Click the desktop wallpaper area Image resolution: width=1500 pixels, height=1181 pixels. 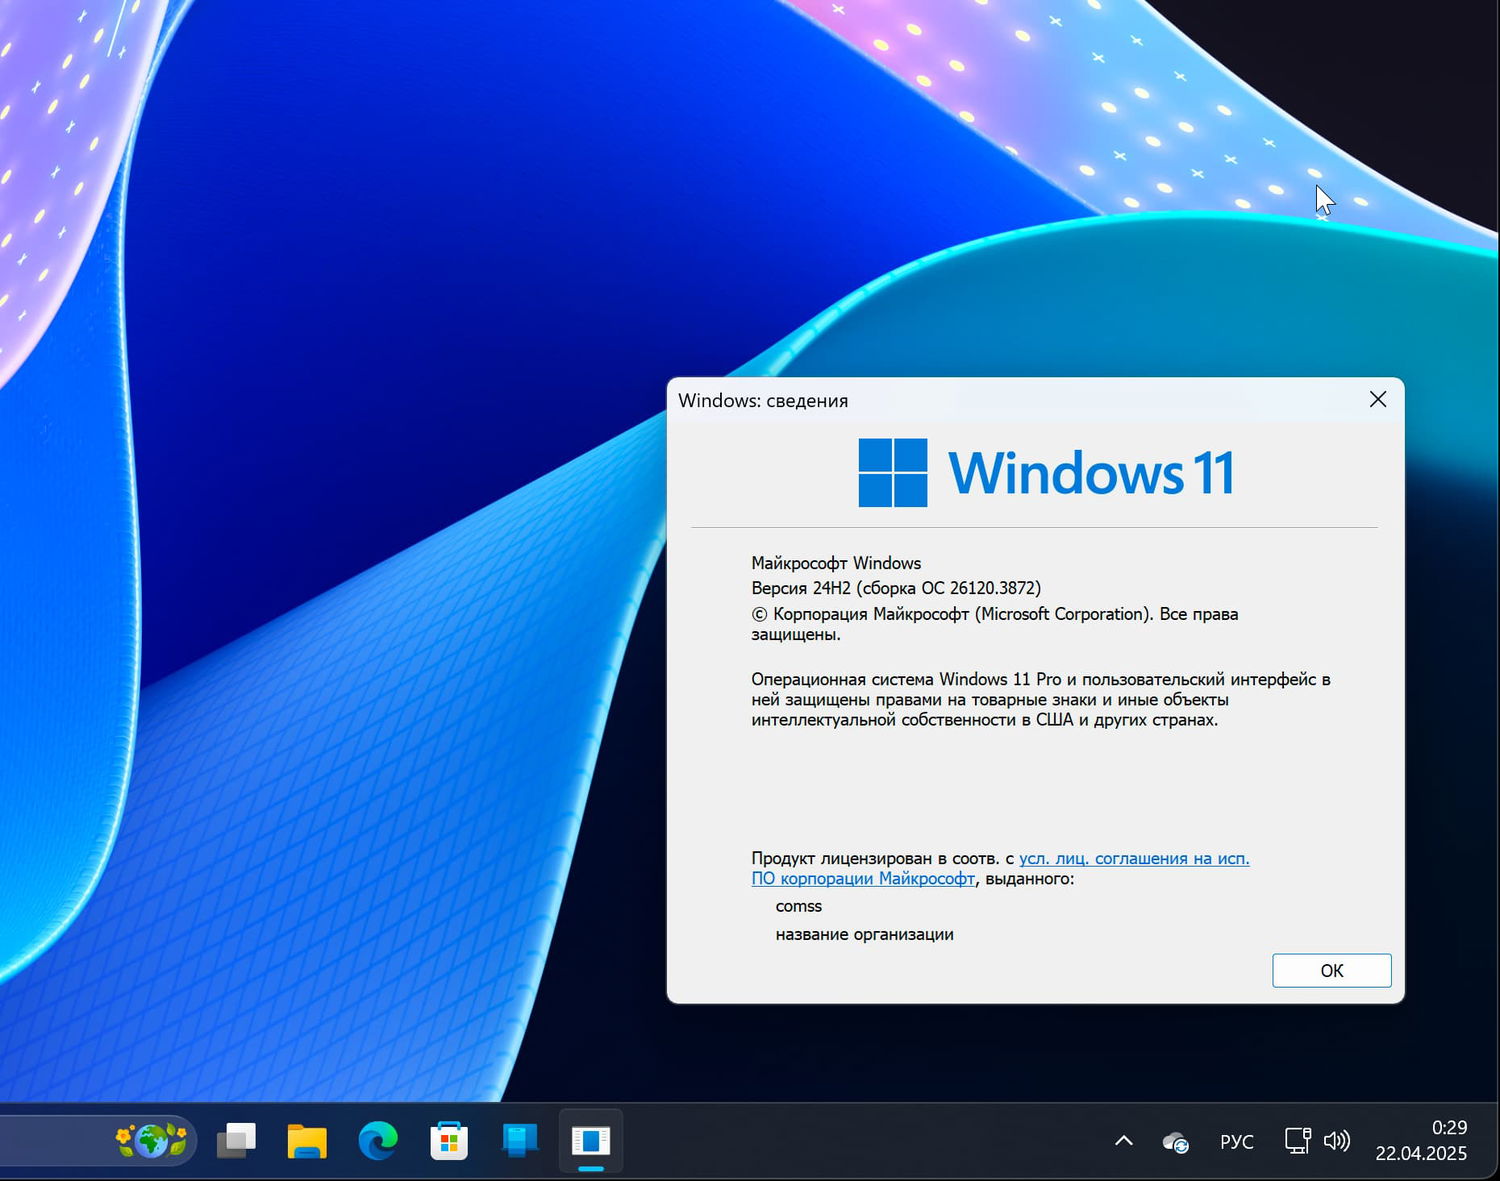tap(300, 500)
